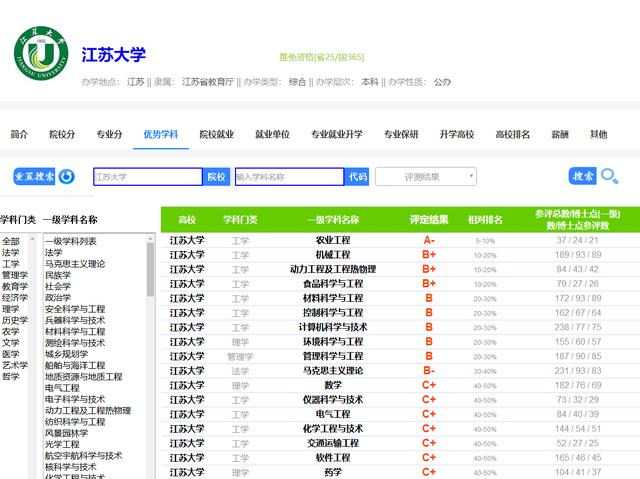Select the 优势学科 tab
This screenshot has width=640, height=479.
point(161,134)
